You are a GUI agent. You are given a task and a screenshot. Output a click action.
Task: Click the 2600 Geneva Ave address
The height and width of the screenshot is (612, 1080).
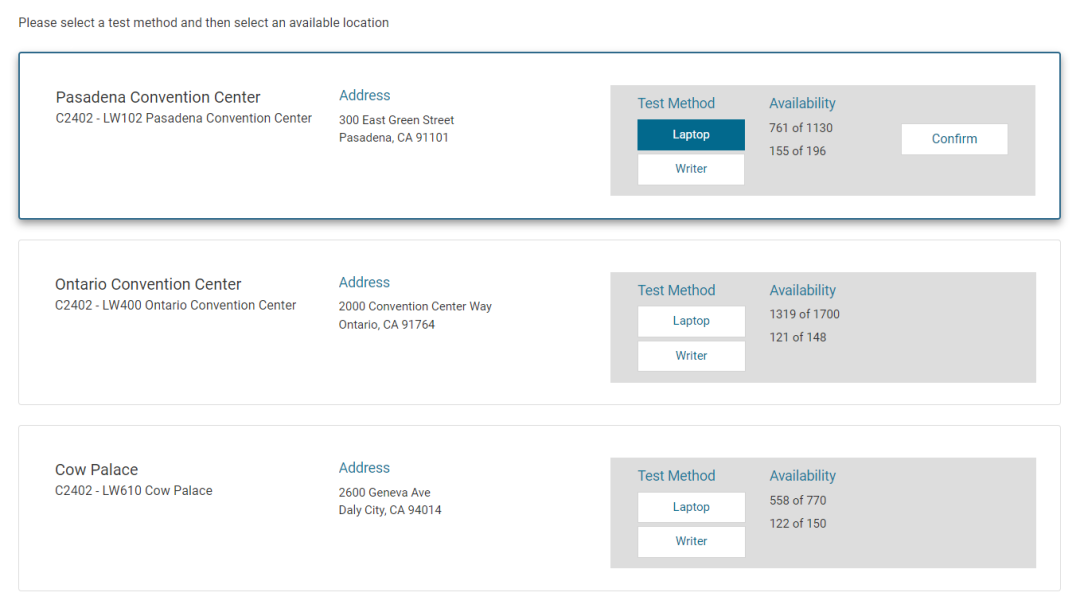coord(384,492)
